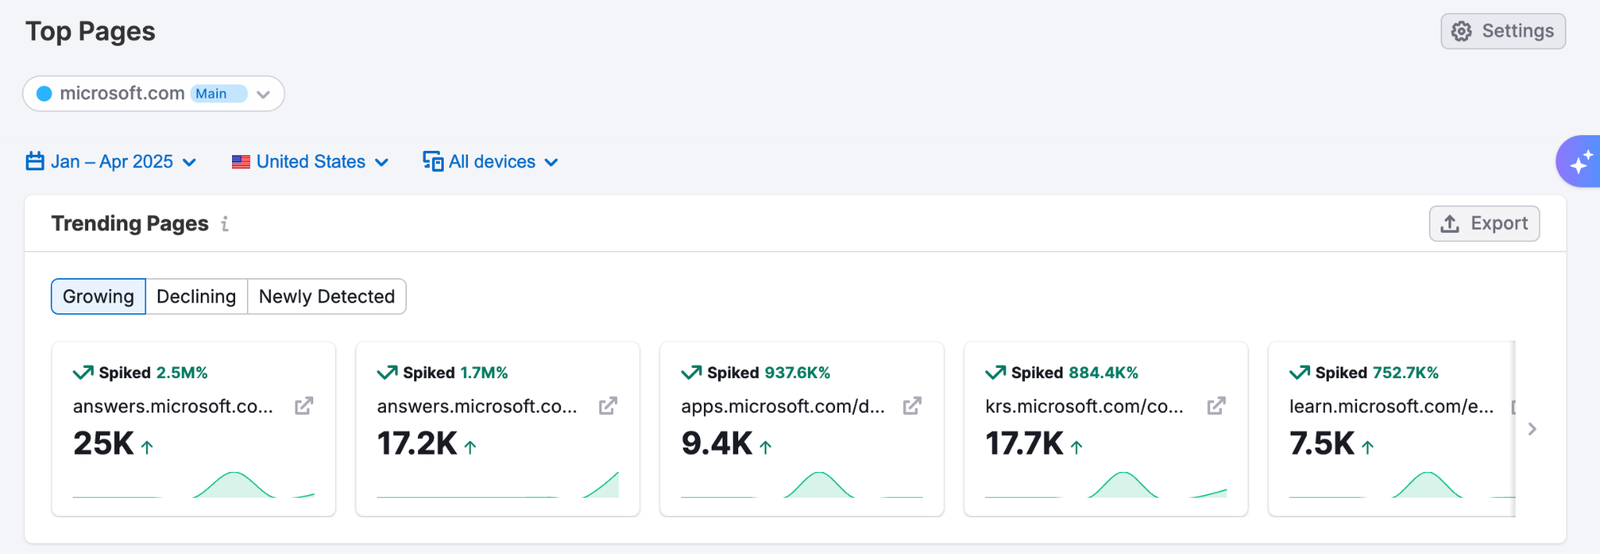Click the 7.5K traffic value
1600x554 pixels.
click(1322, 443)
